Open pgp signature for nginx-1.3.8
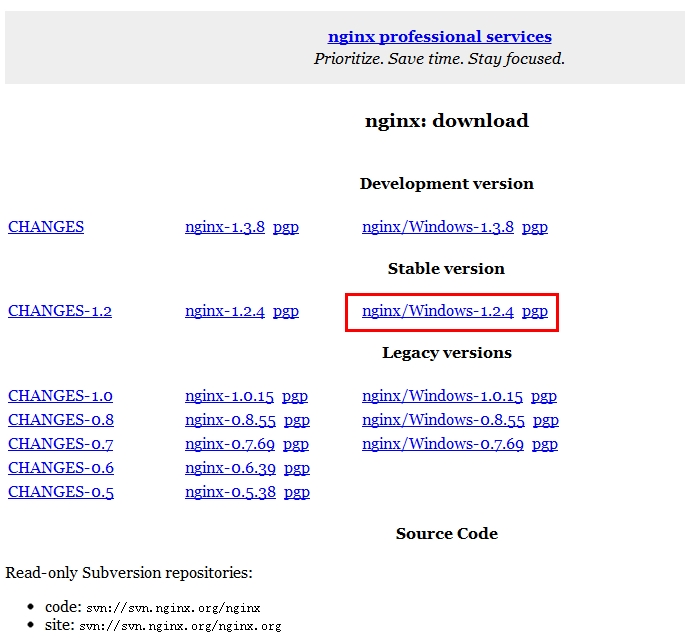This screenshot has width=685, height=638. pyautogui.click(x=286, y=228)
